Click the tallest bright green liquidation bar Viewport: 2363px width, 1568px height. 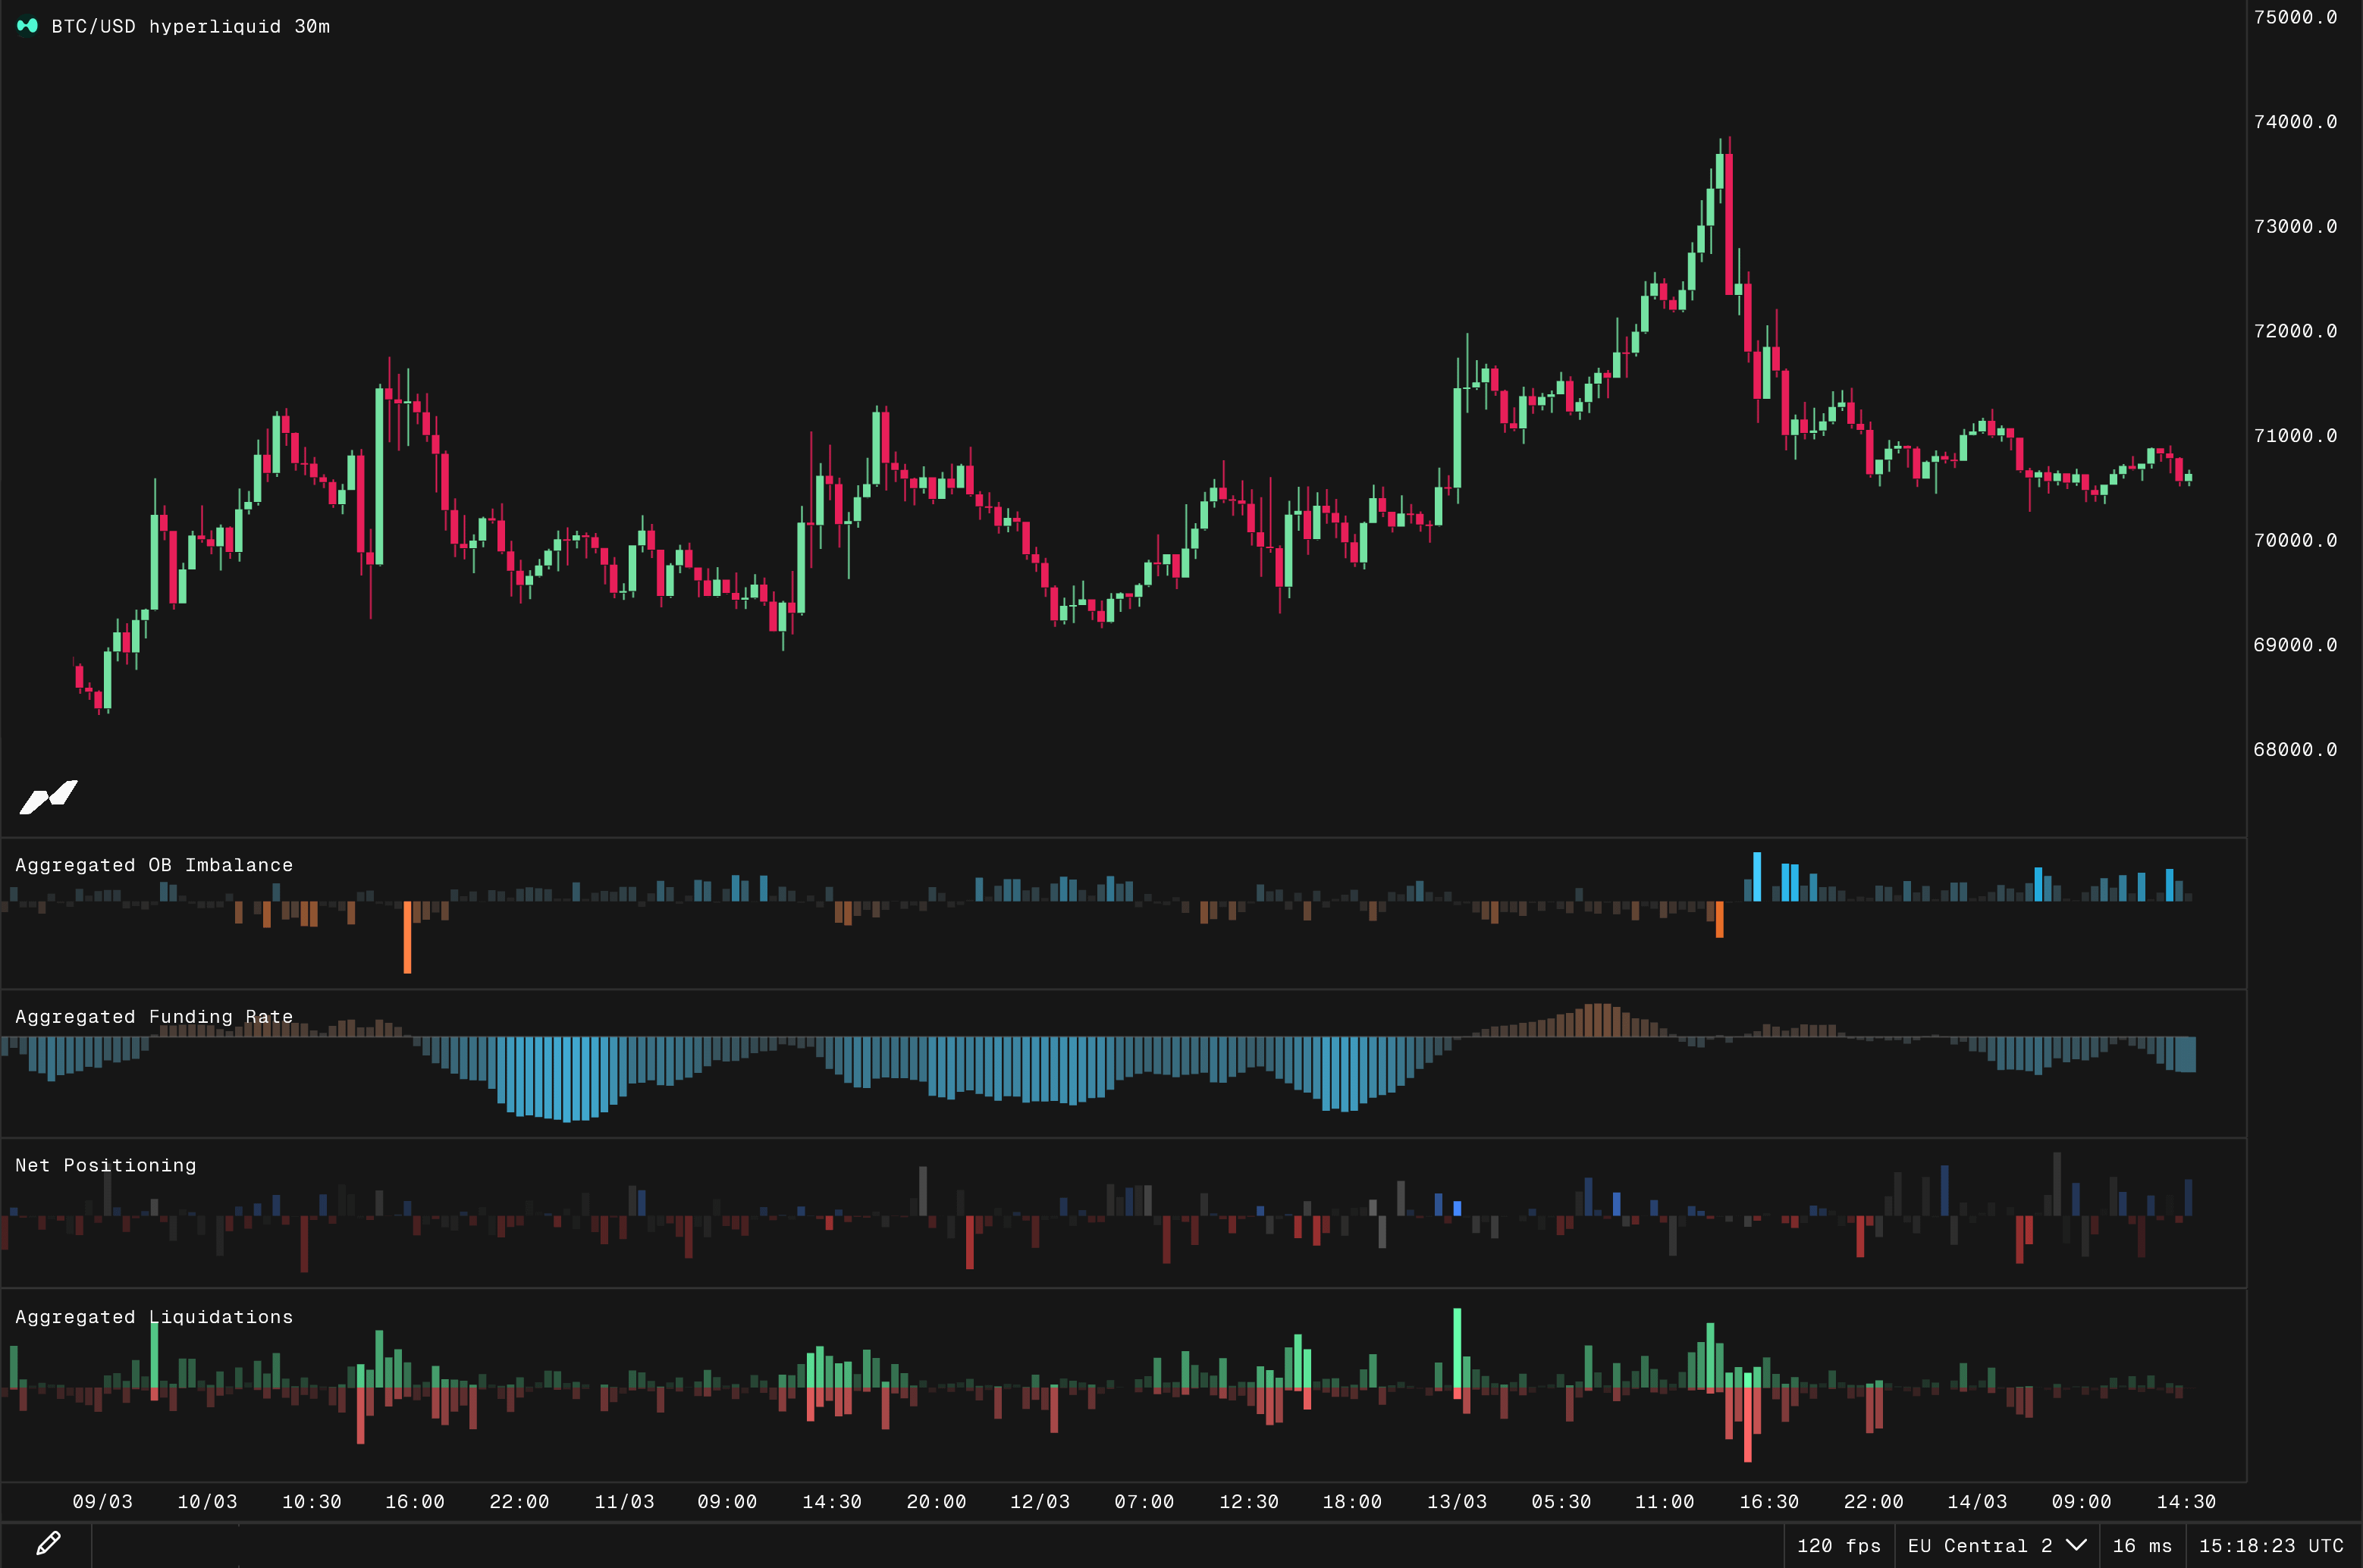coord(1457,1348)
